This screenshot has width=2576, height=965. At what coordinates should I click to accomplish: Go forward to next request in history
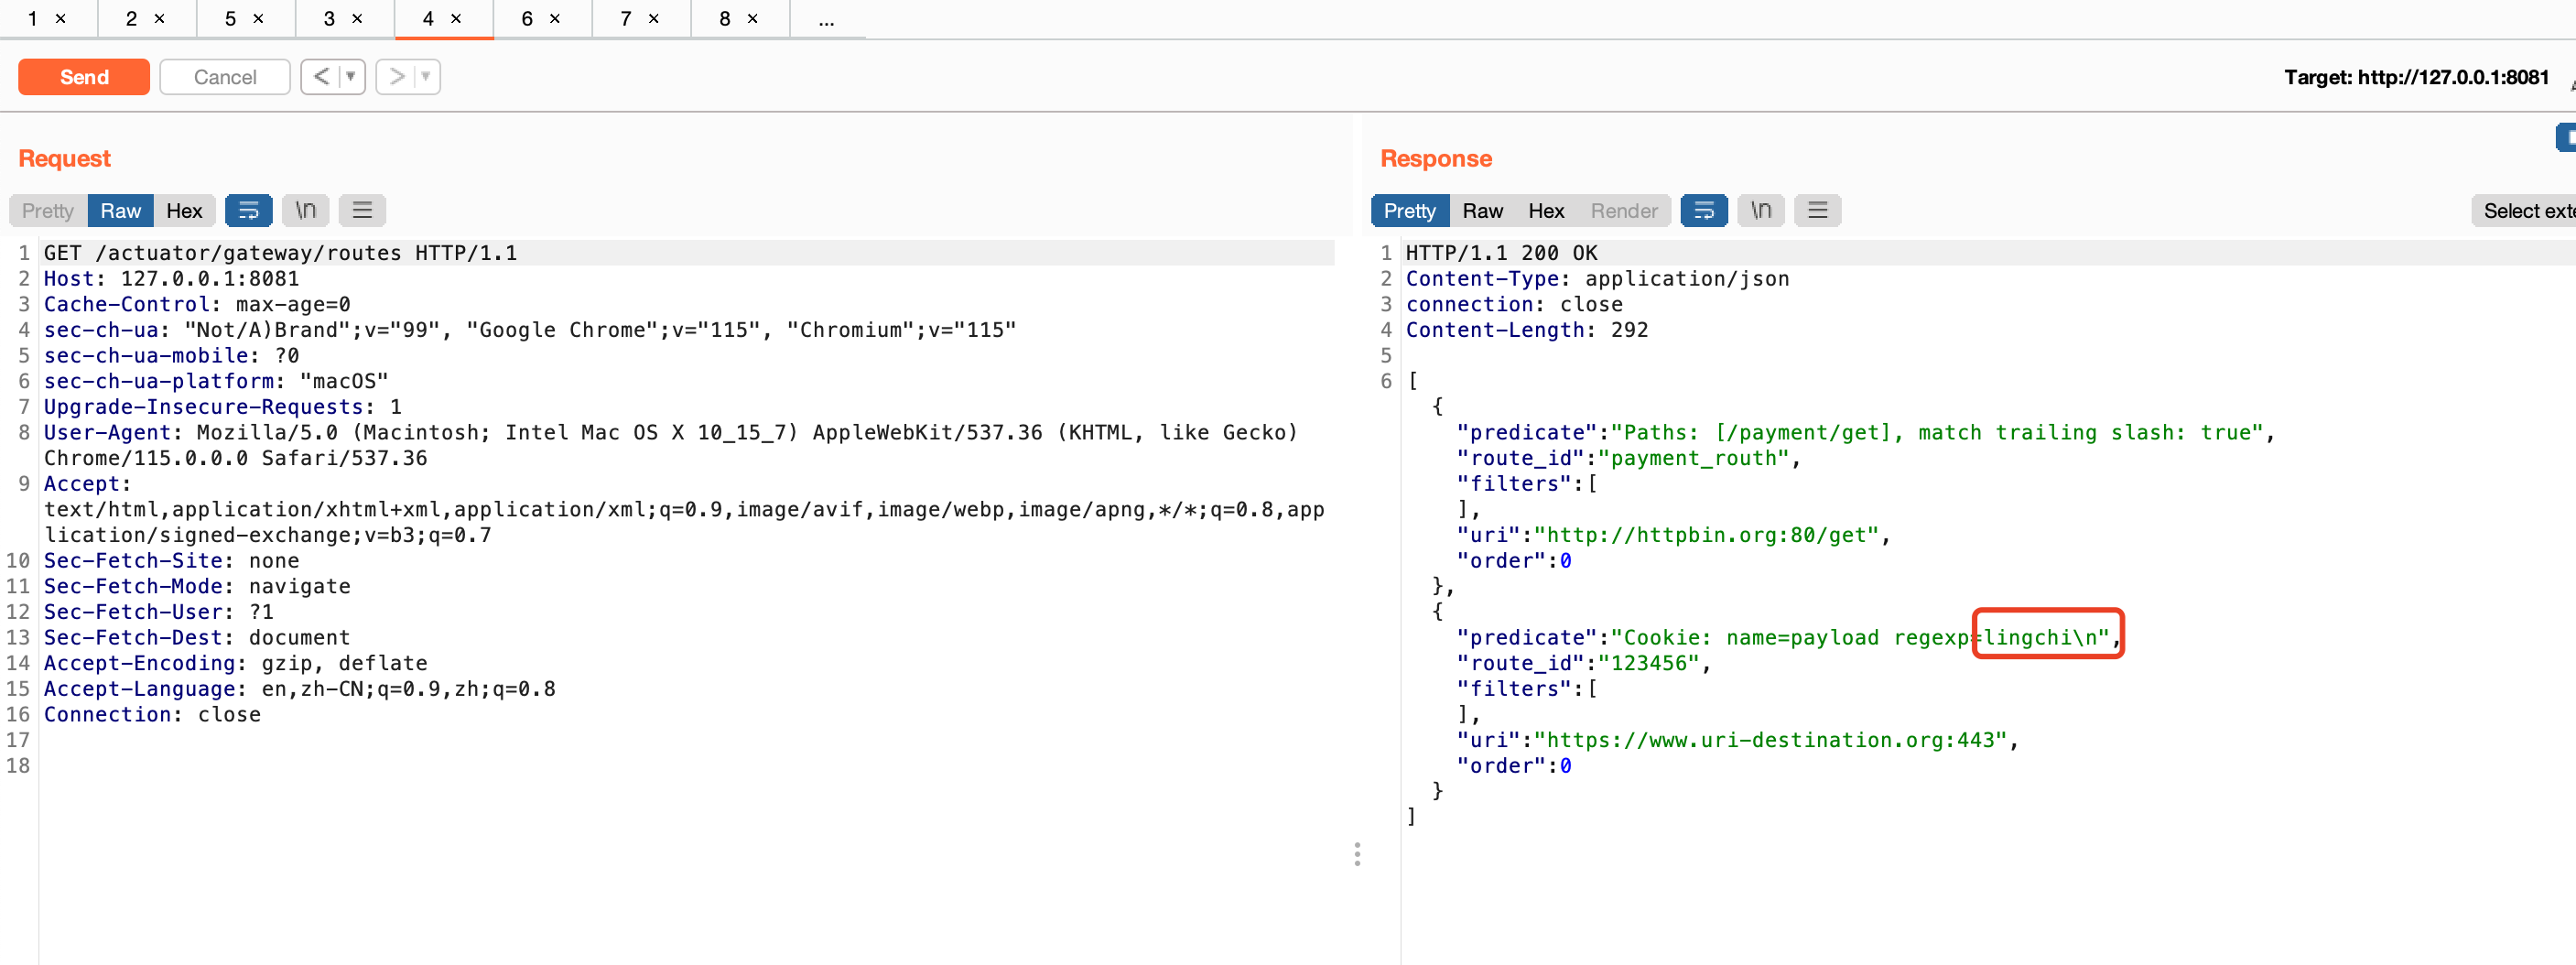(x=396, y=77)
